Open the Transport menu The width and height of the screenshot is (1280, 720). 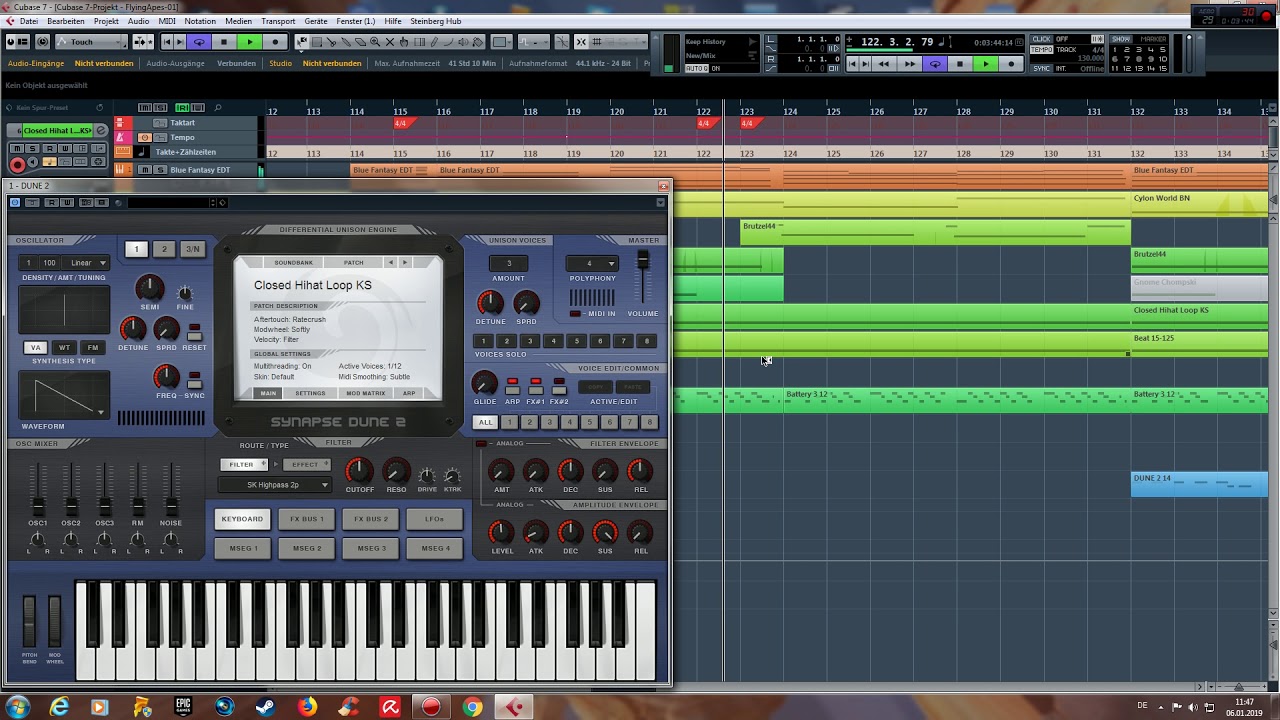[x=278, y=21]
